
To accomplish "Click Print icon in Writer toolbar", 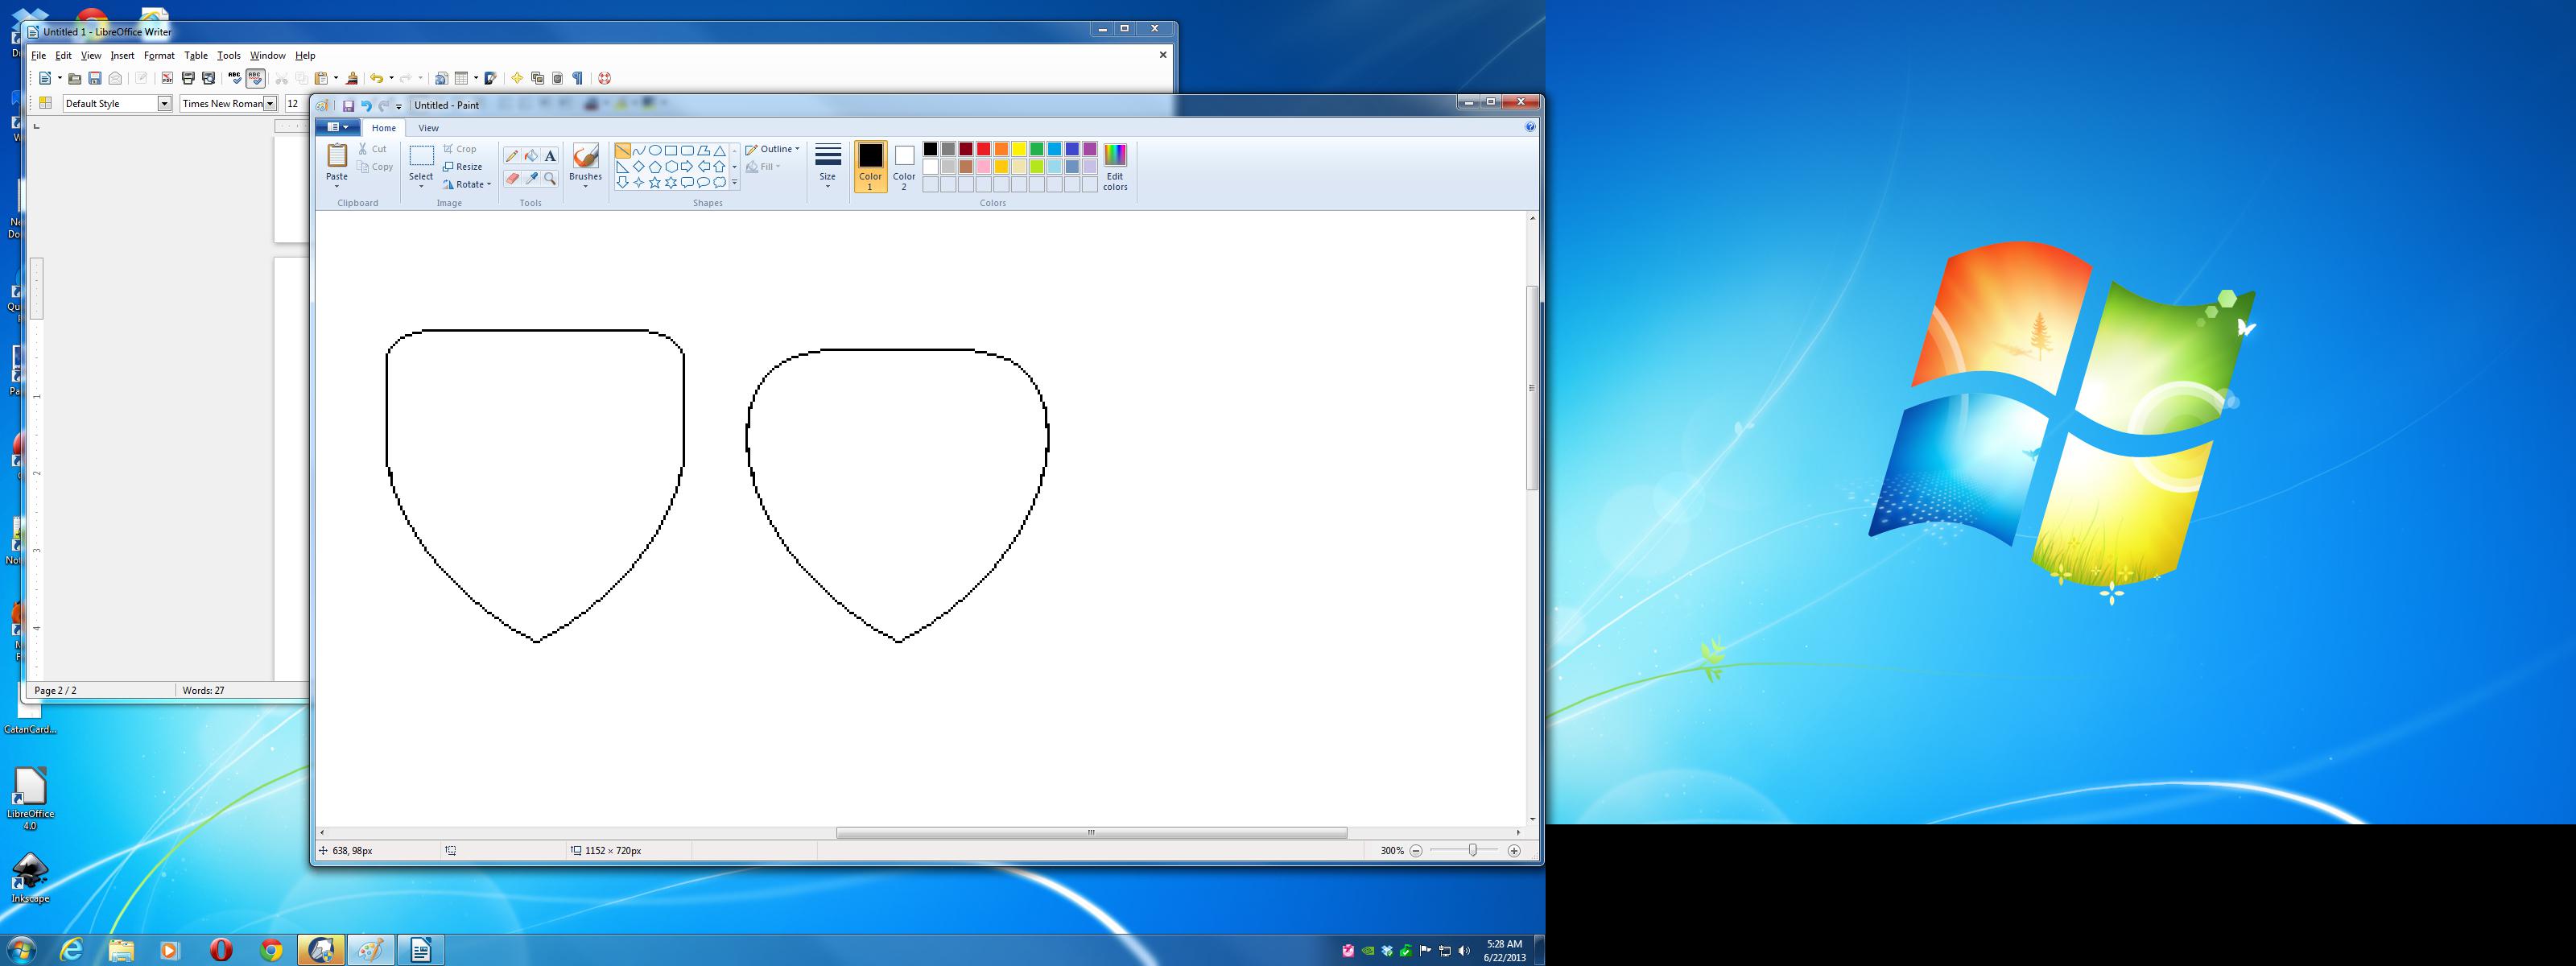I will click(188, 78).
